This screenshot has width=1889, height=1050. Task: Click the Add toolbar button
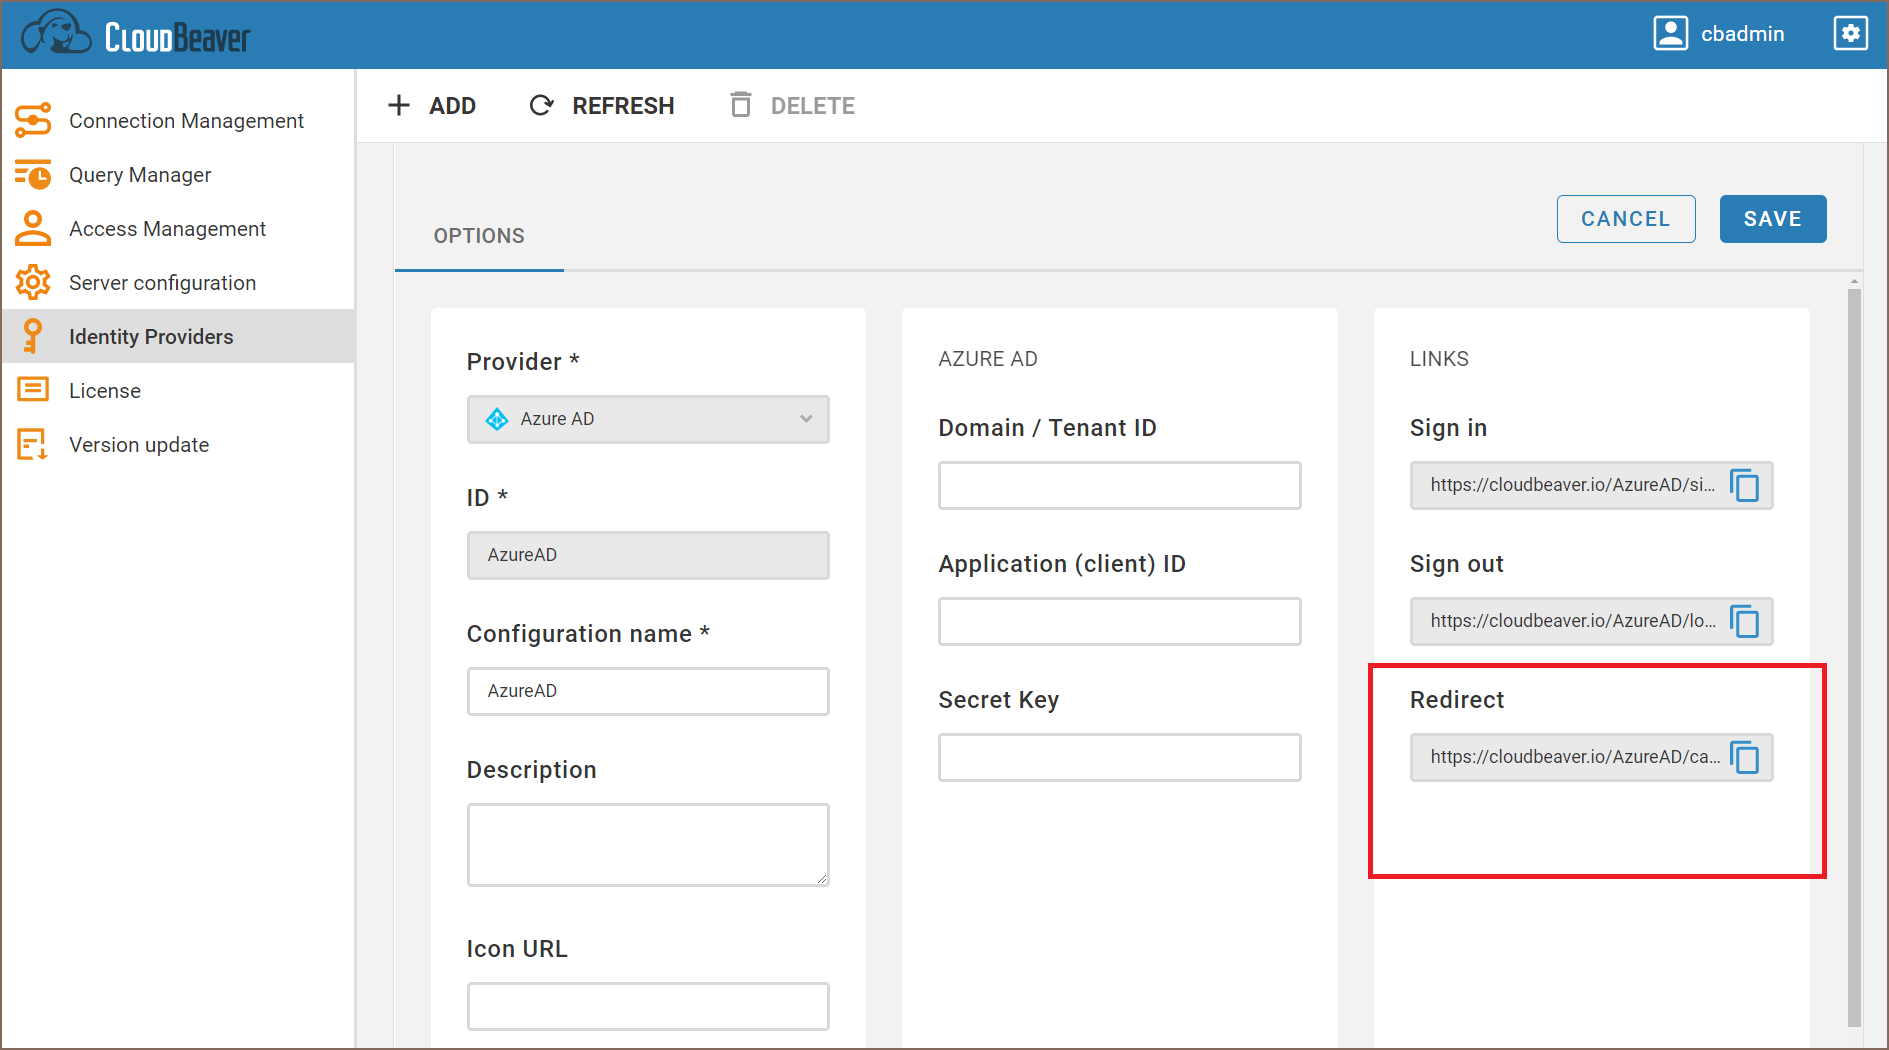point(432,106)
